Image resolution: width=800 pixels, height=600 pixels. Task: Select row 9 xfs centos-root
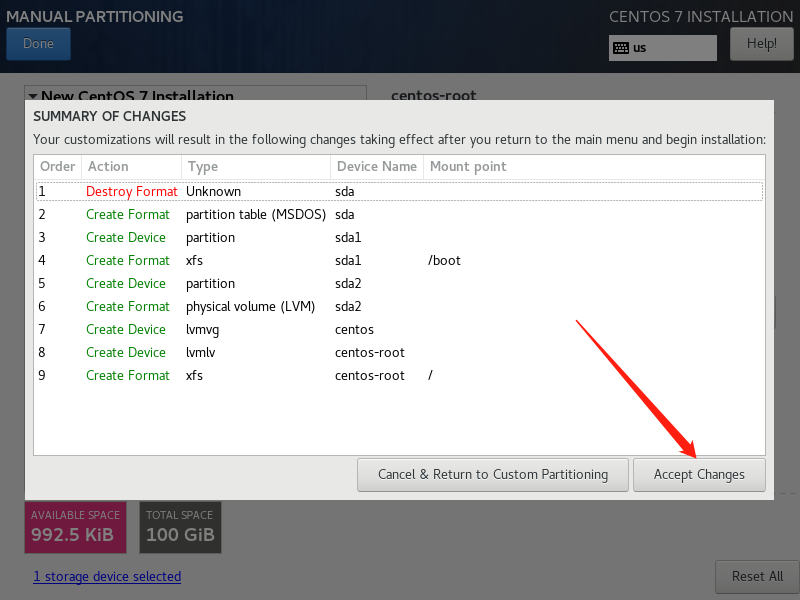[399, 376]
